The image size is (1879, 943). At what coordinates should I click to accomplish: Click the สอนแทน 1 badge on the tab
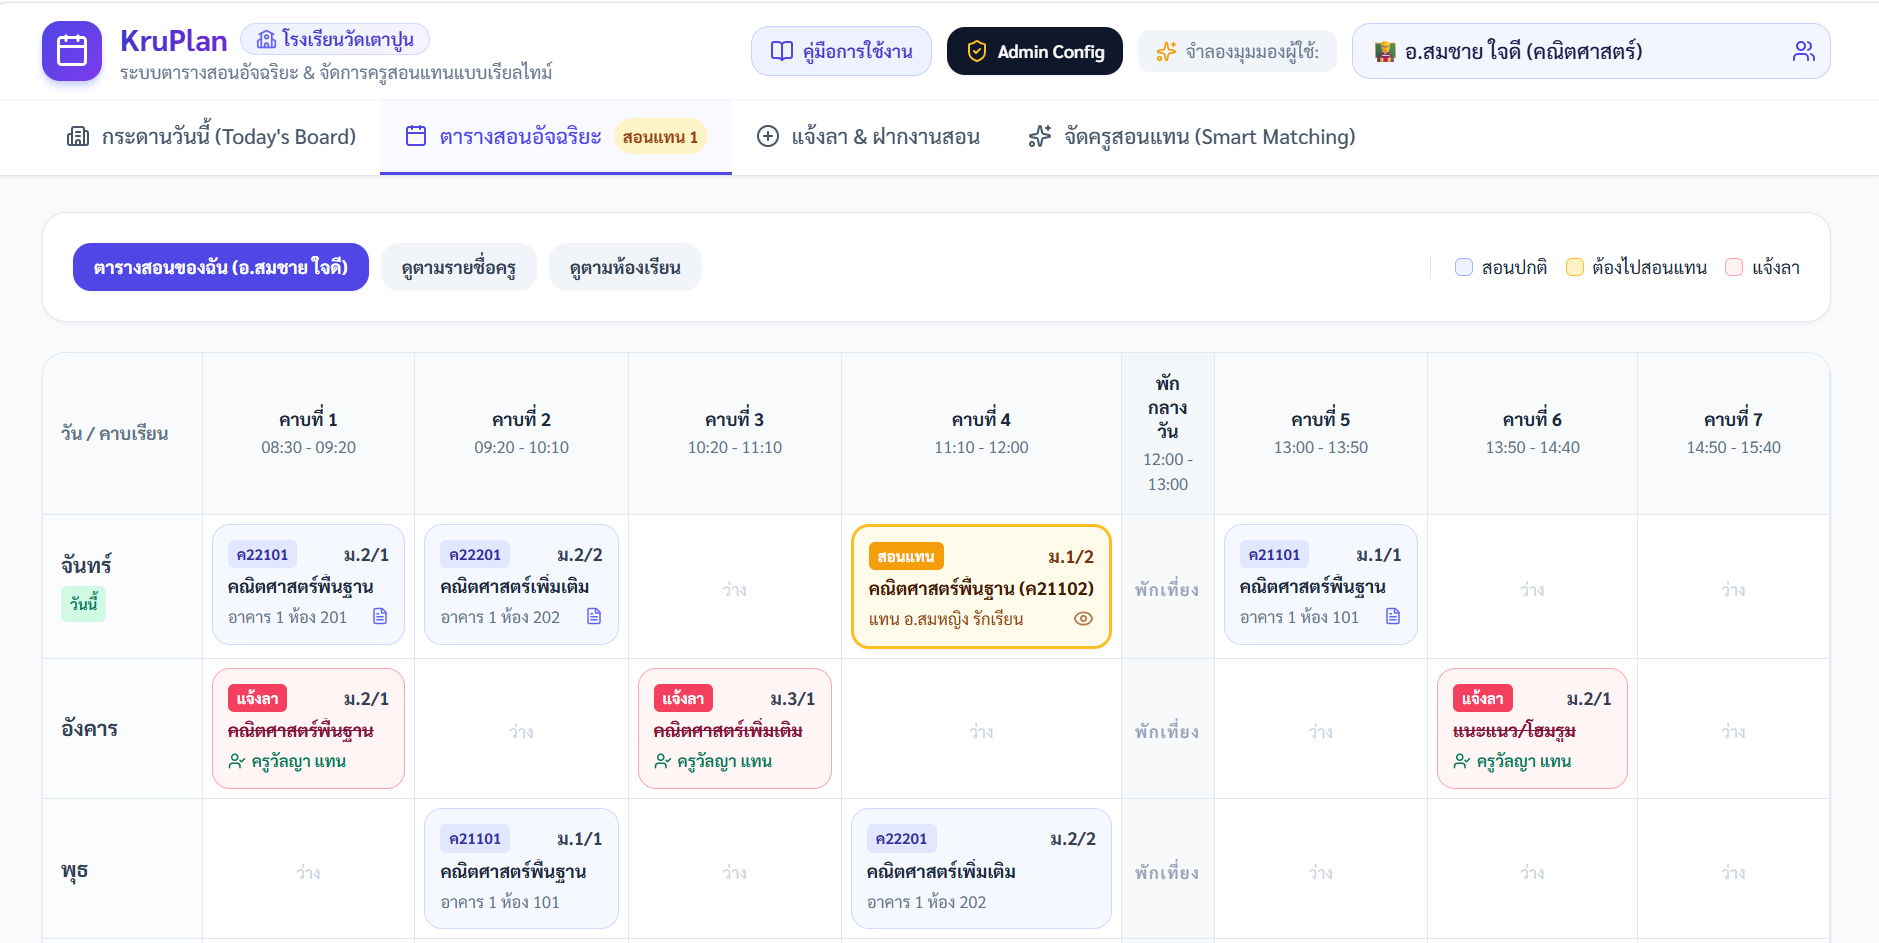[660, 137]
